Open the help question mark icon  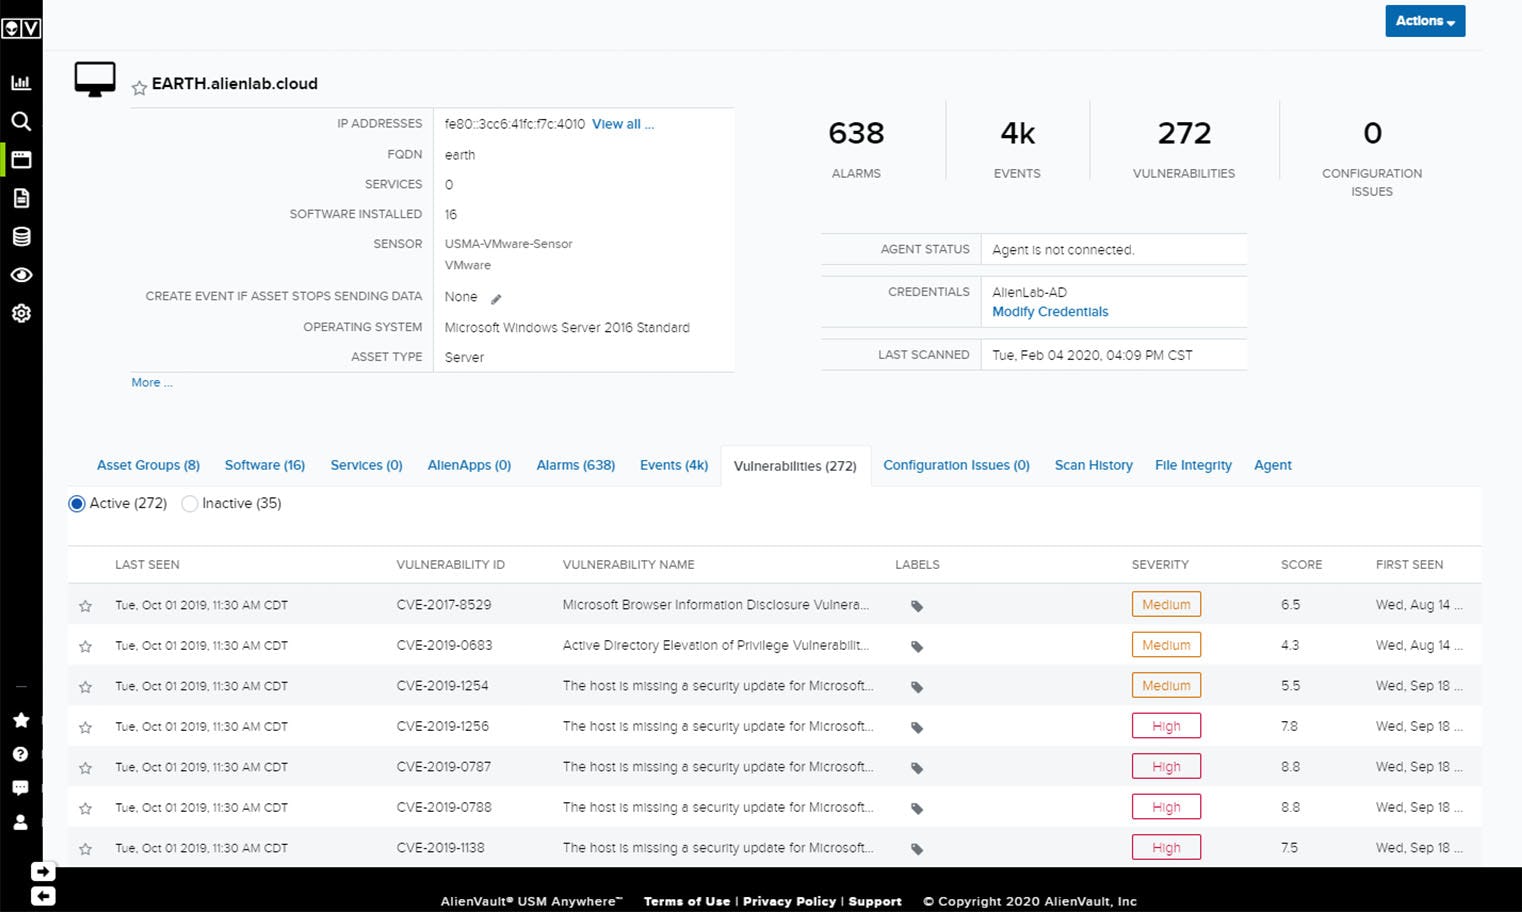20,754
